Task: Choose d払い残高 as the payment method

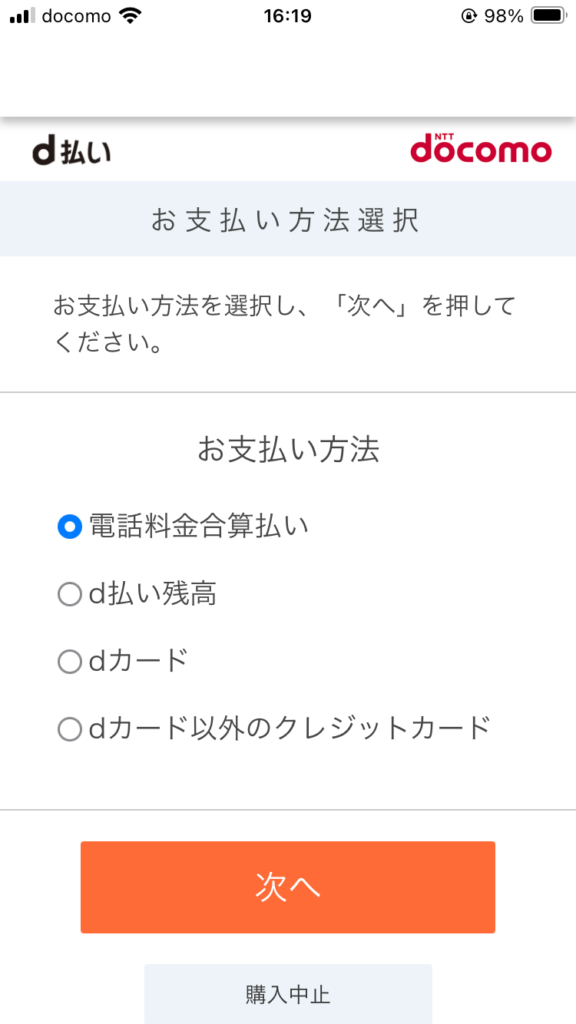Action: point(69,594)
